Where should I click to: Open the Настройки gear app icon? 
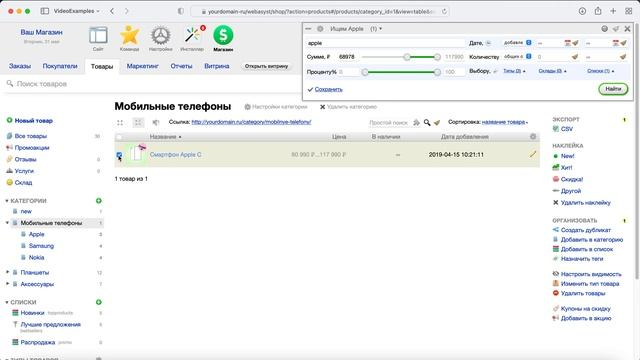pos(160,36)
